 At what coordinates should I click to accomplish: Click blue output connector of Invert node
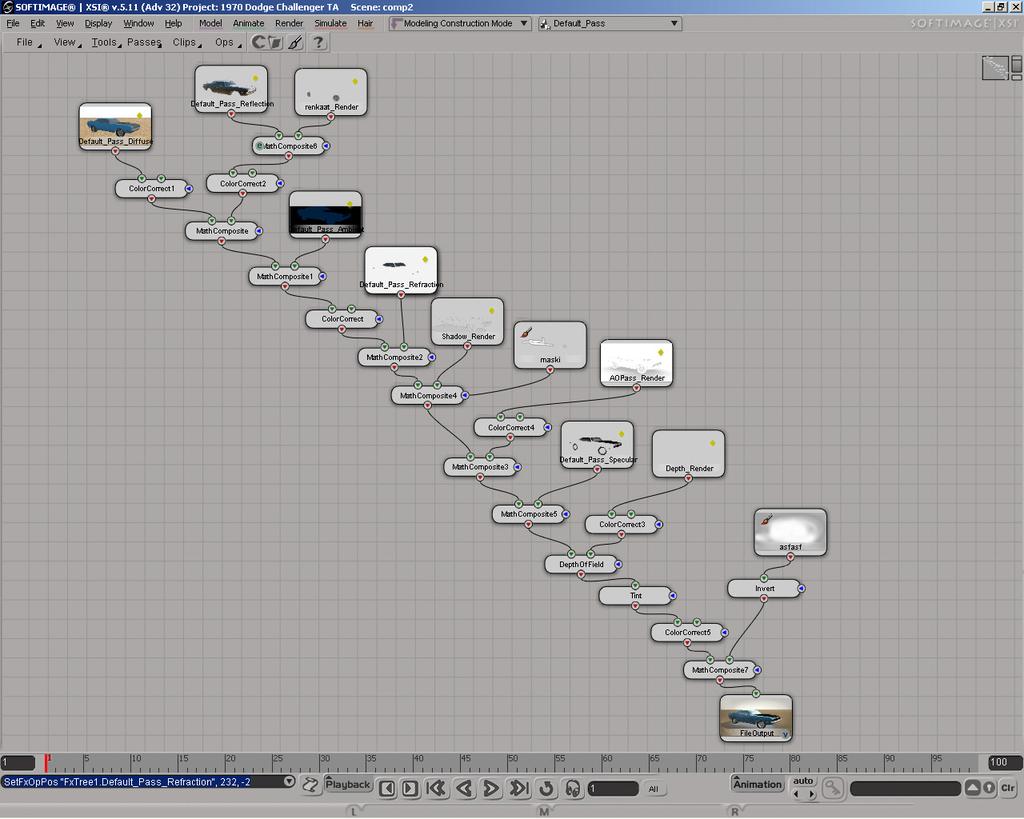coord(801,588)
